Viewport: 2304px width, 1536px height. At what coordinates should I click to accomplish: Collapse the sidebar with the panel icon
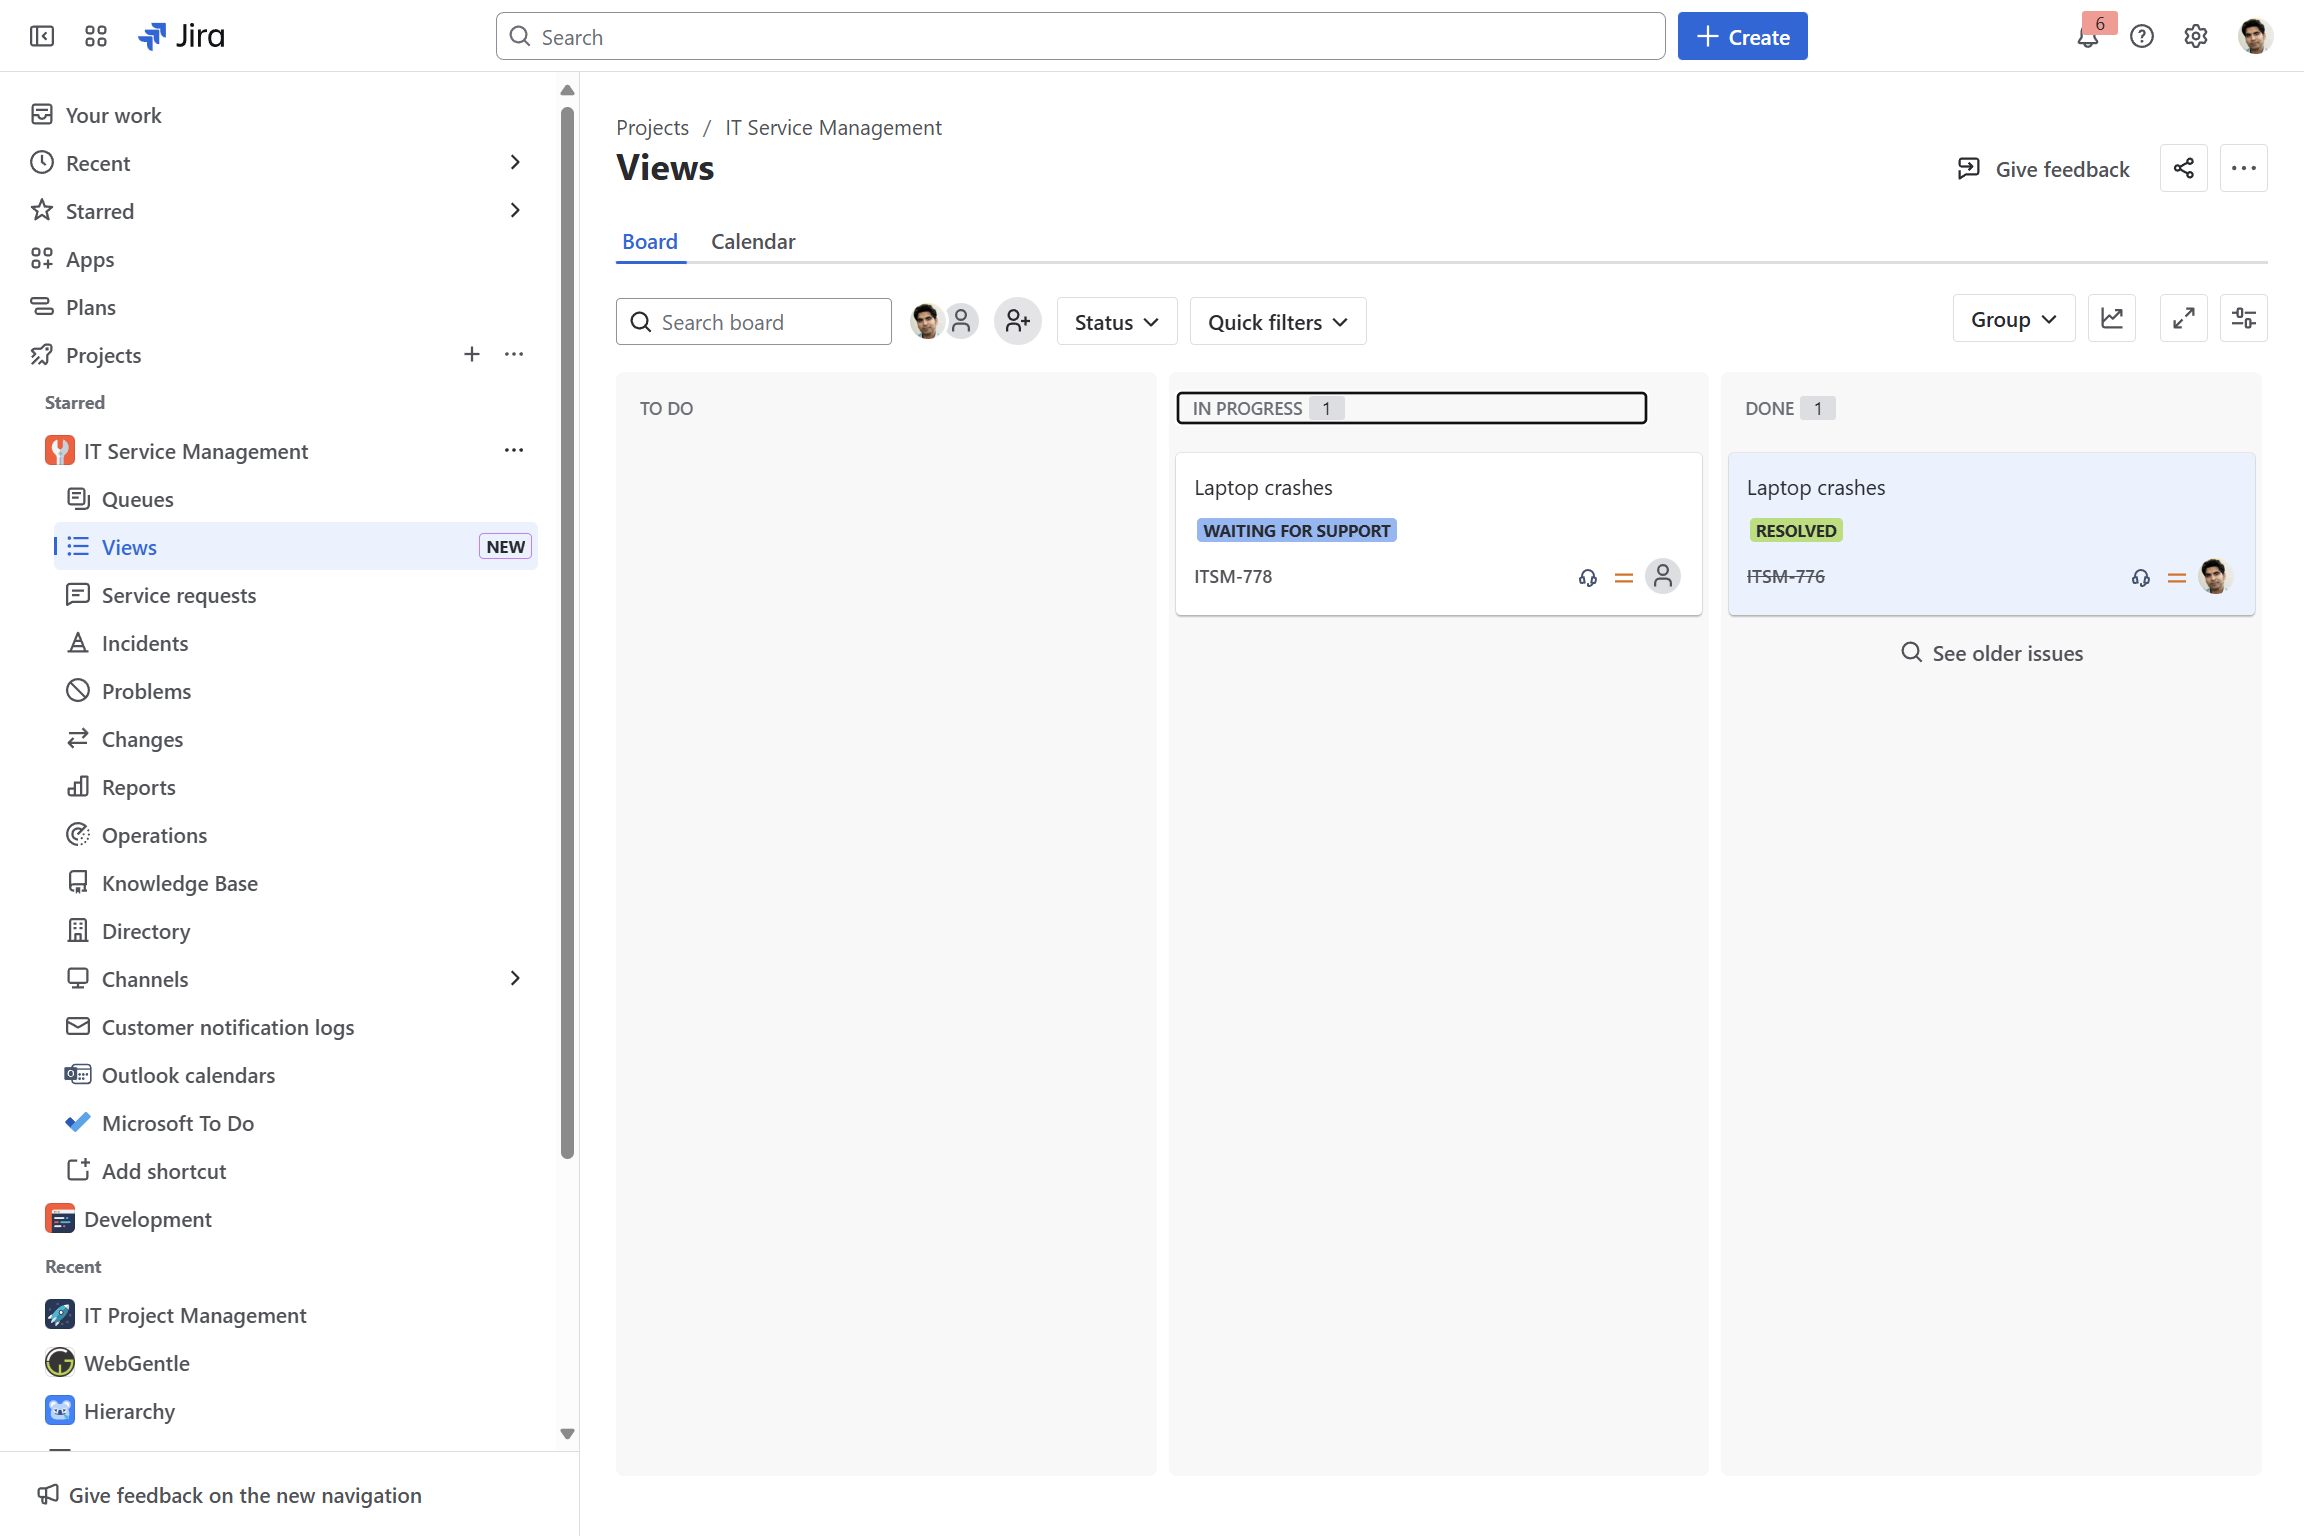(42, 37)
